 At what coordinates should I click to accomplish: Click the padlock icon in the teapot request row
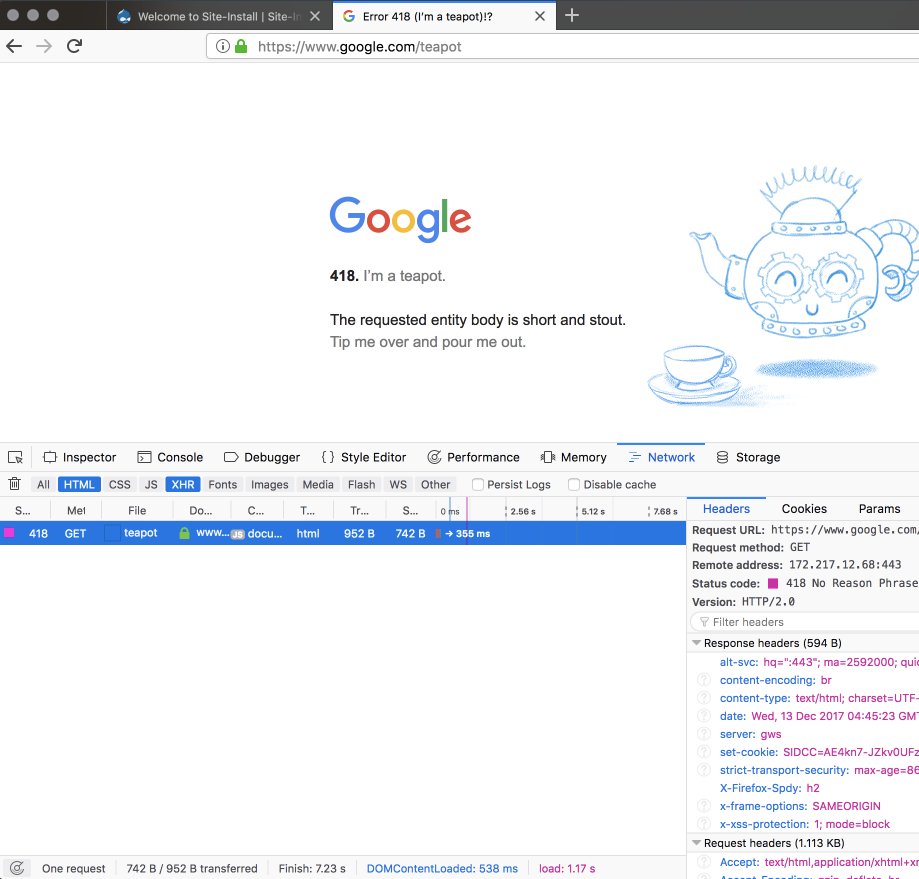point(185,533)
